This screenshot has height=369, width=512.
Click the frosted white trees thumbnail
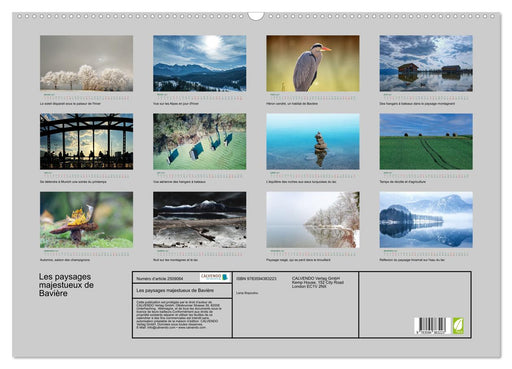[86, 63]
